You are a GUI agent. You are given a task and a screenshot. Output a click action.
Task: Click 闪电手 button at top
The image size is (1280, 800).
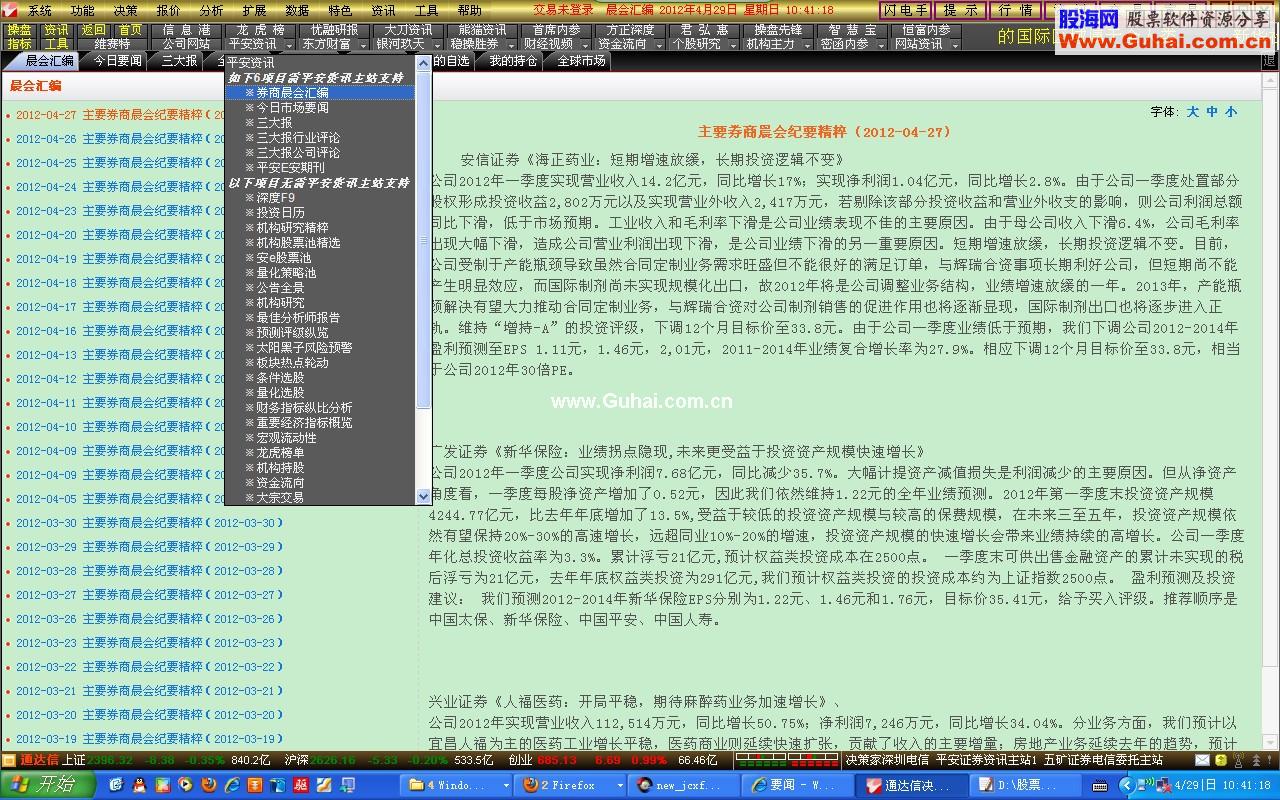click(x=905, y=10)
